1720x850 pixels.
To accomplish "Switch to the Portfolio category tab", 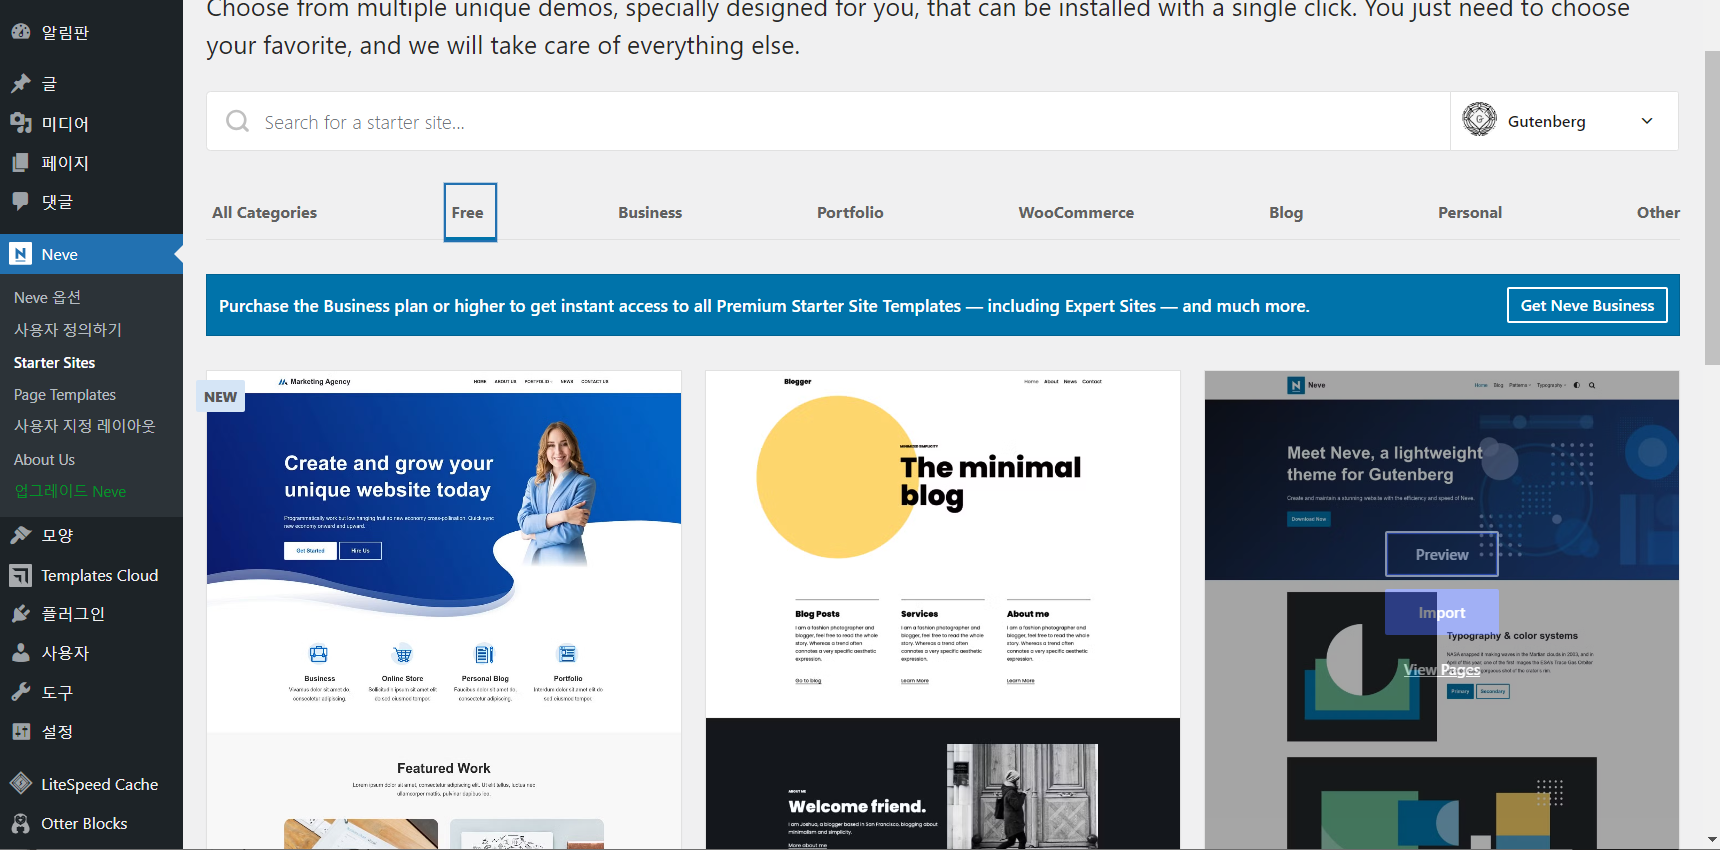I will [x=850, y=212].
